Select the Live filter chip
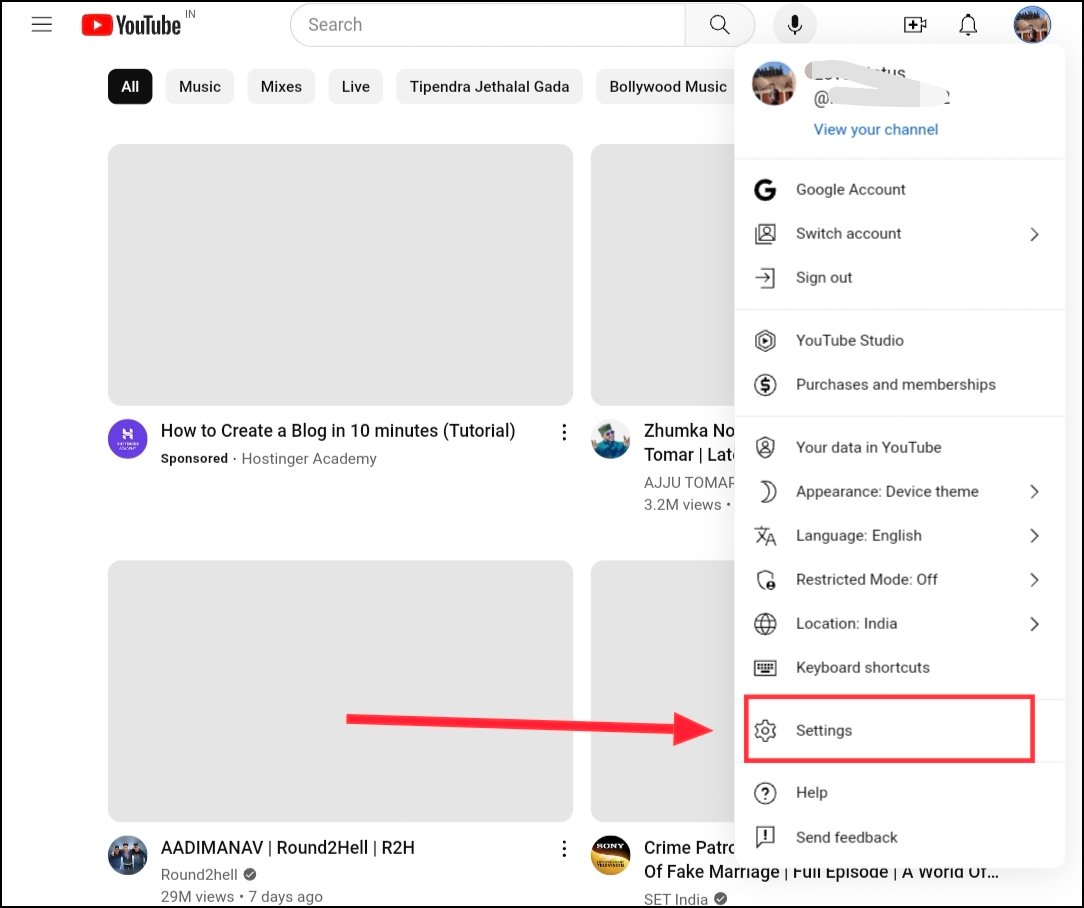 click(355, 86)
